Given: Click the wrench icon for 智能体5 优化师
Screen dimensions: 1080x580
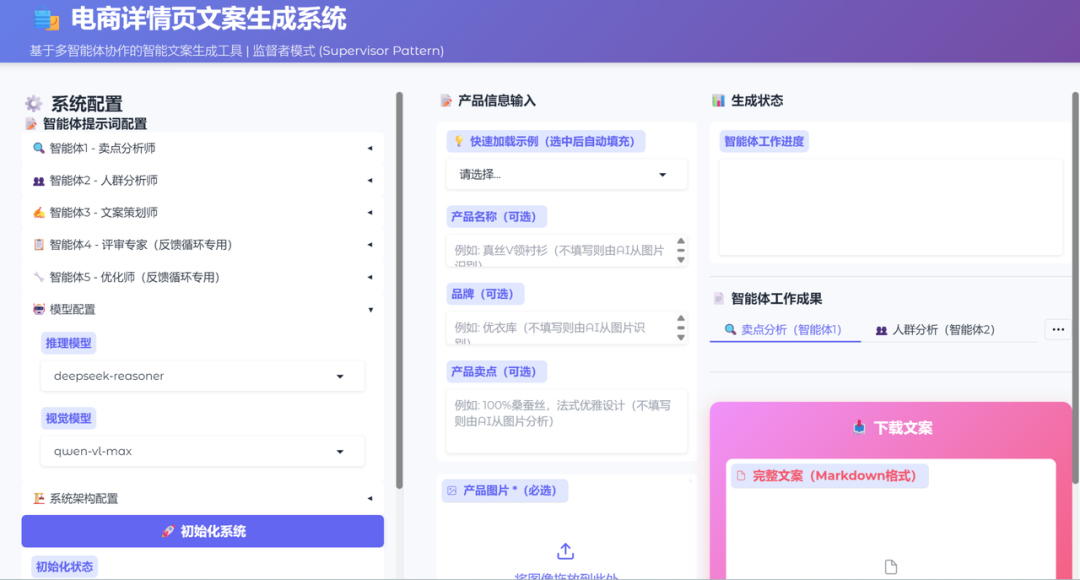Looking at the screenshot, I should (39, 277).
